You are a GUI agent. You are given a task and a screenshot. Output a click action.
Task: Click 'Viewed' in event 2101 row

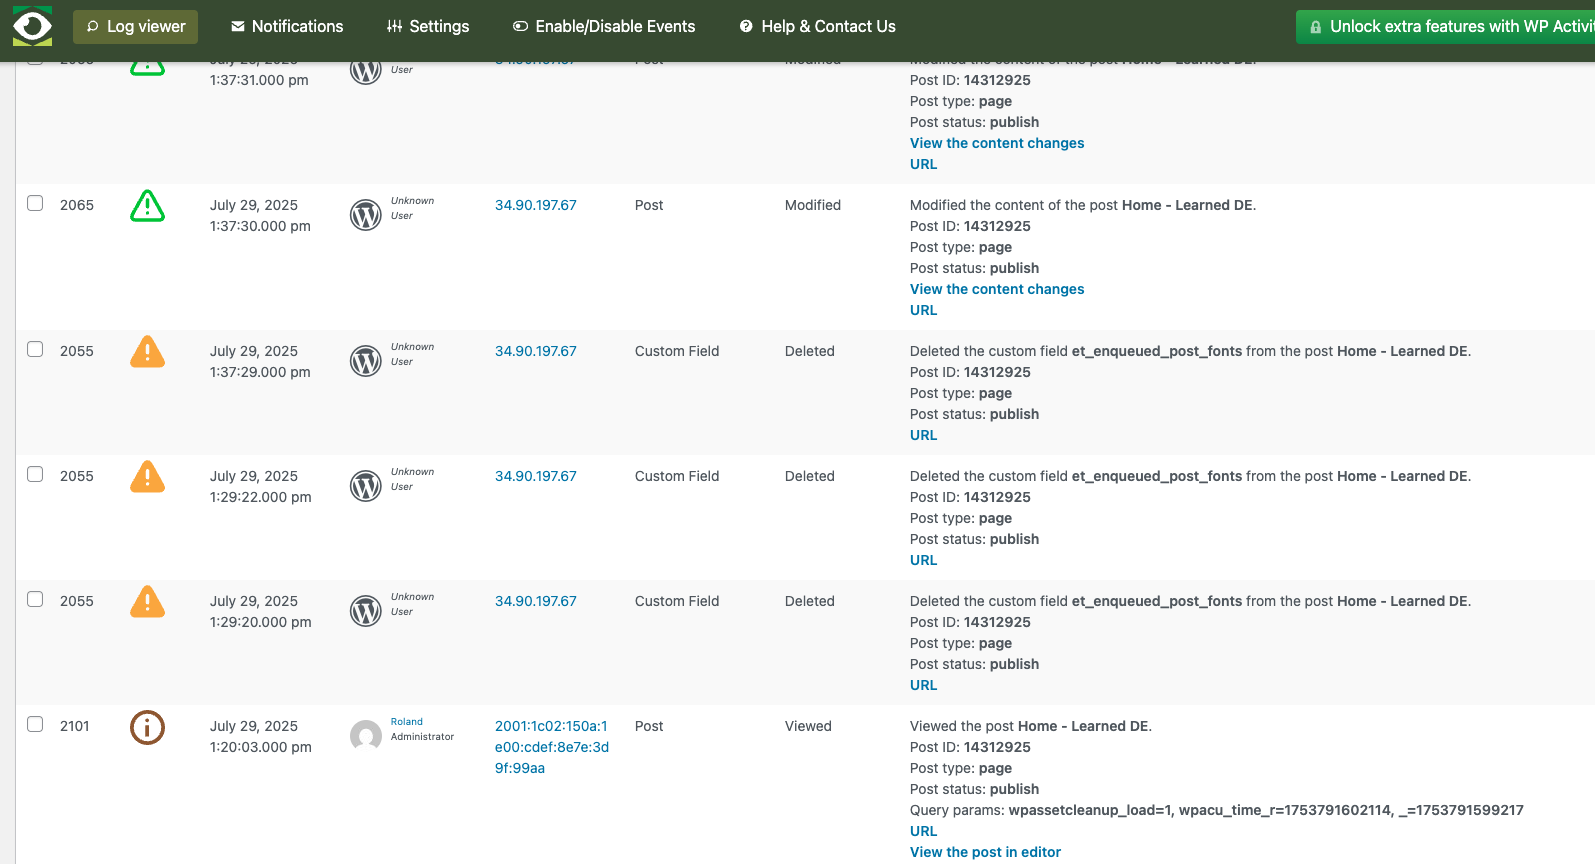[808, 726]
